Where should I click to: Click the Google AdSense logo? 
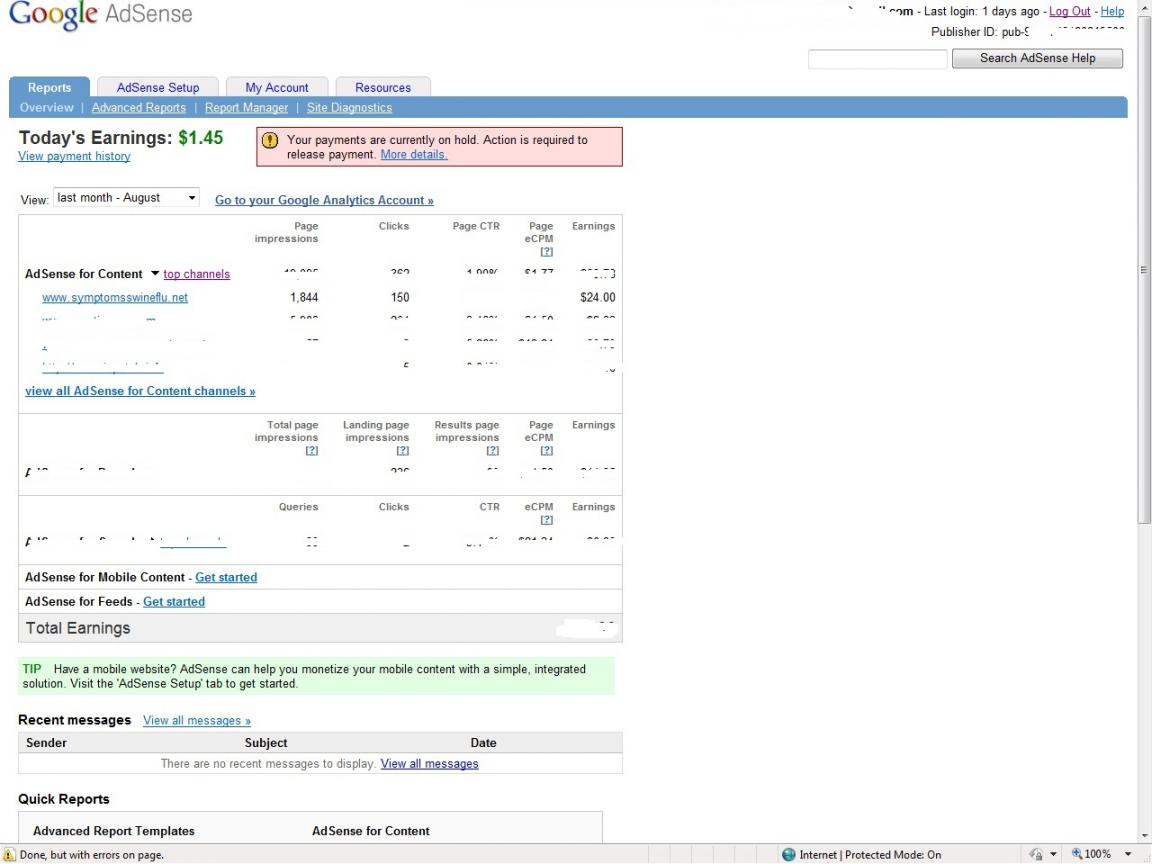click(100, 16)
